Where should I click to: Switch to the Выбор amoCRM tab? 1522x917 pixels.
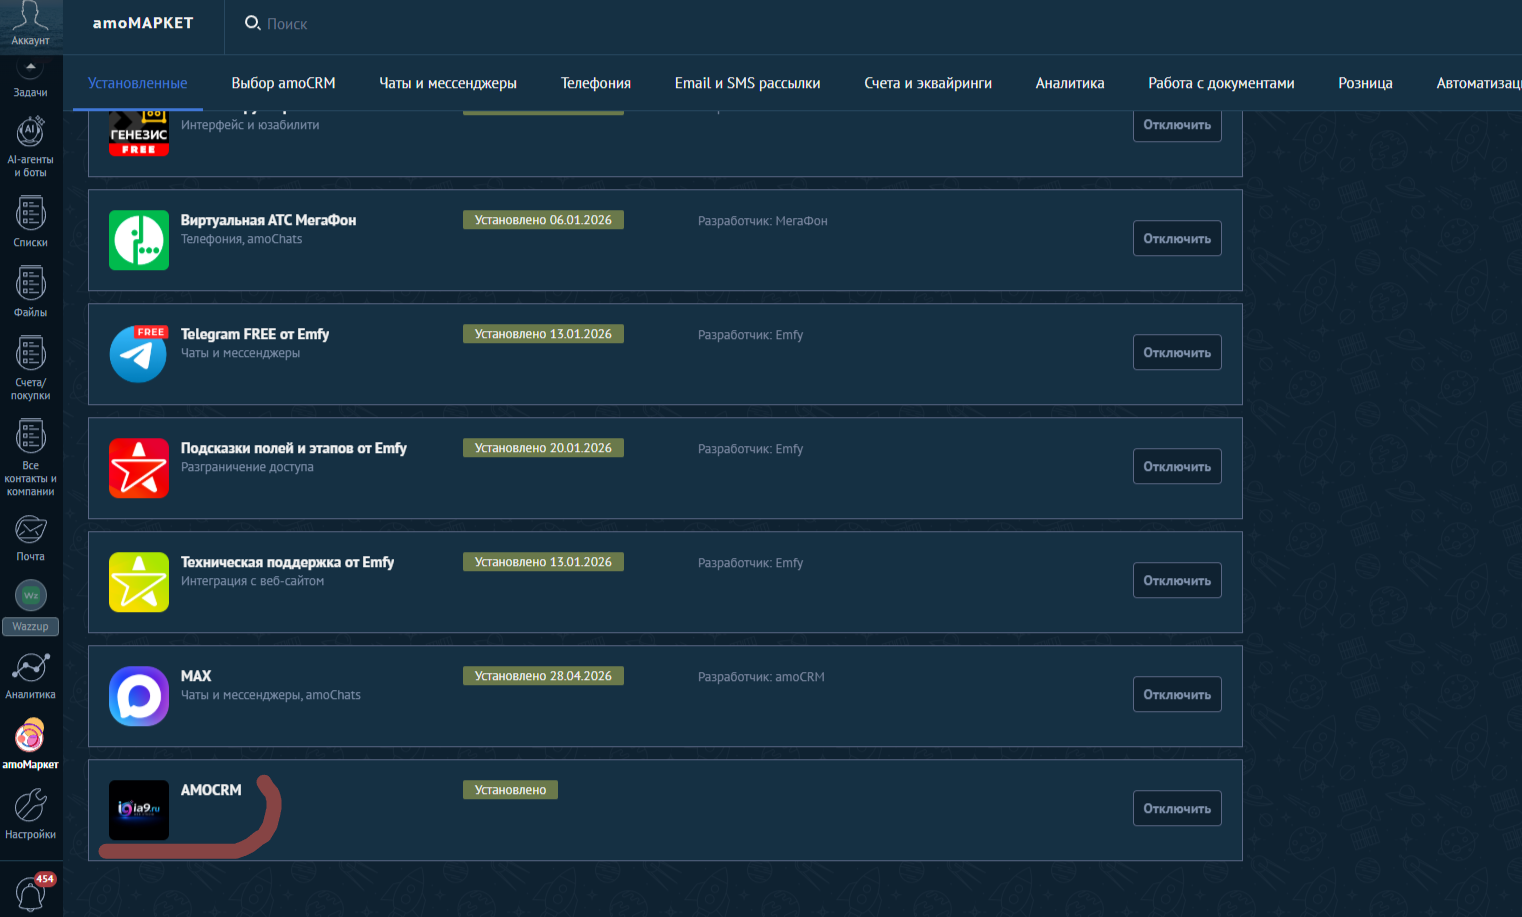pos(283,83)
